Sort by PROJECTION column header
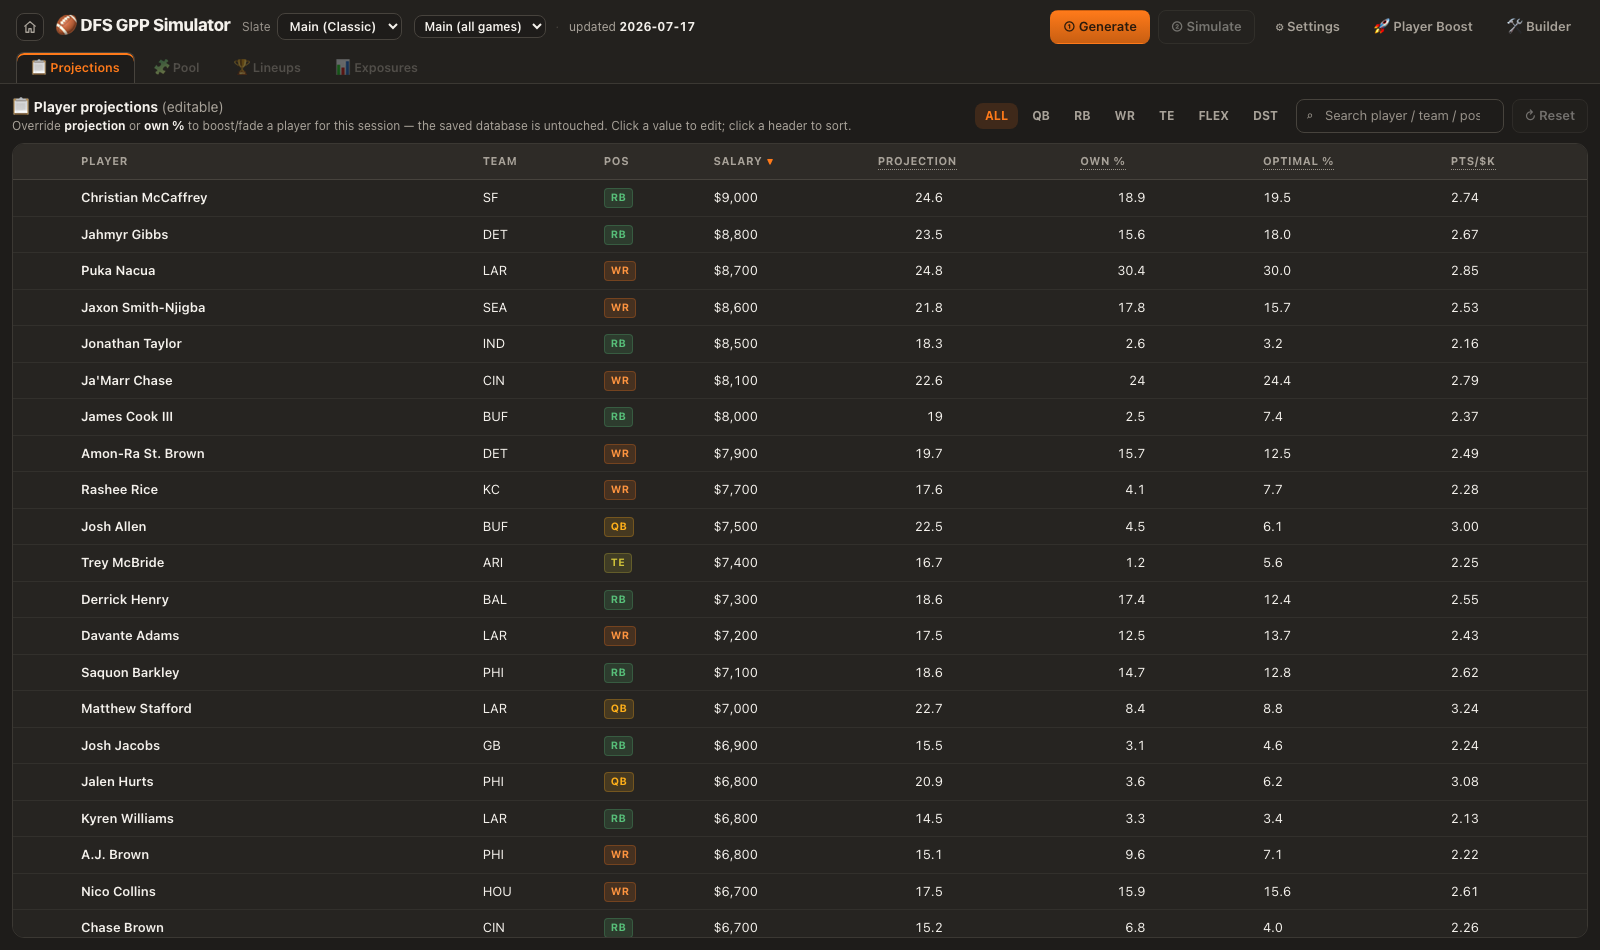This screenshot has height=950, width=1600. pyautogui.click(x=917, y=161)
